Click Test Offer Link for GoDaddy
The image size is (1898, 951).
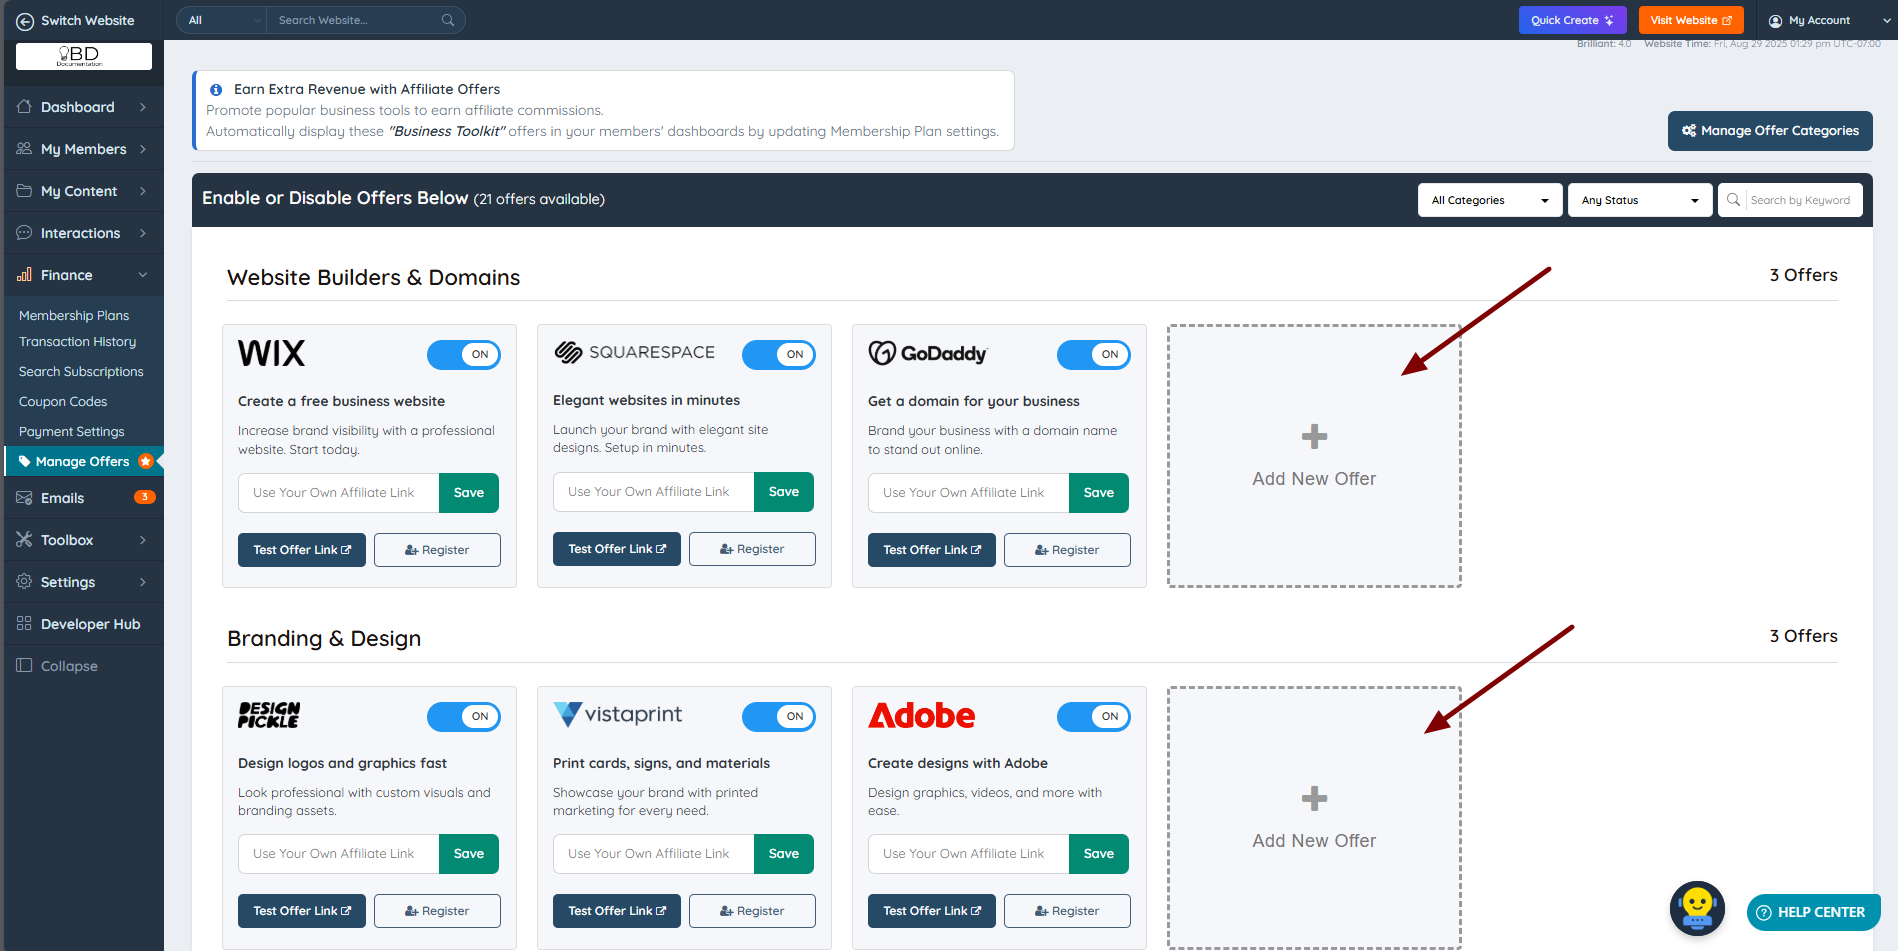click(932, 550)
